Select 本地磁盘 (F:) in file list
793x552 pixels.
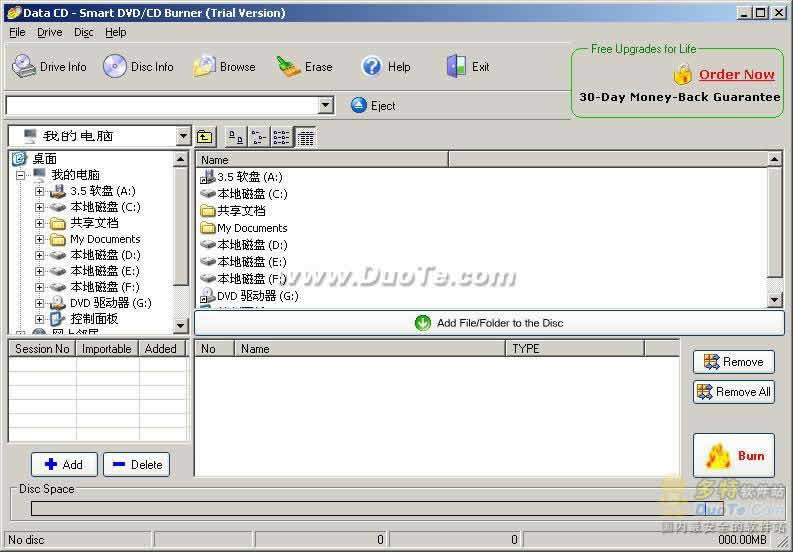pos(244,279)
